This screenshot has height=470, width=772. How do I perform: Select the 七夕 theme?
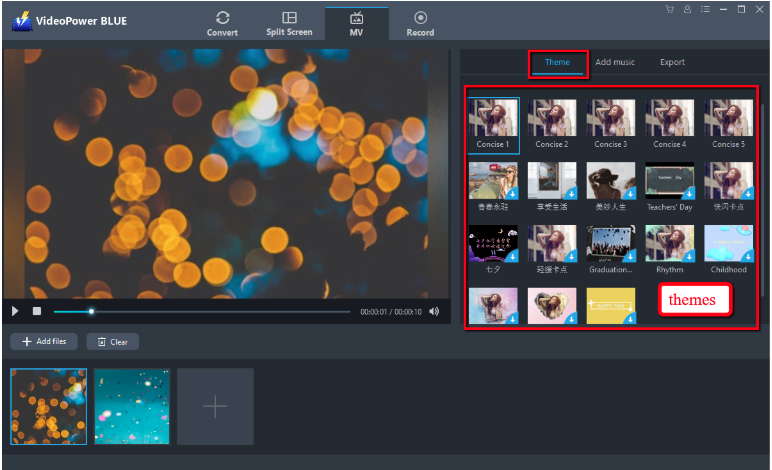tap(493, 250)
